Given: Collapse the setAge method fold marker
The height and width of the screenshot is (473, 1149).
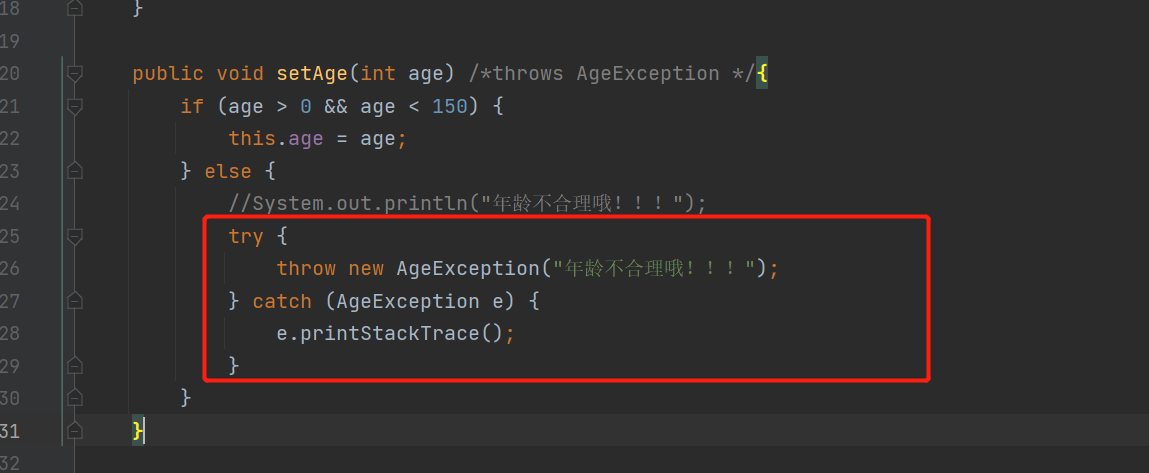Looking at the screenshot, I should 75,73.
